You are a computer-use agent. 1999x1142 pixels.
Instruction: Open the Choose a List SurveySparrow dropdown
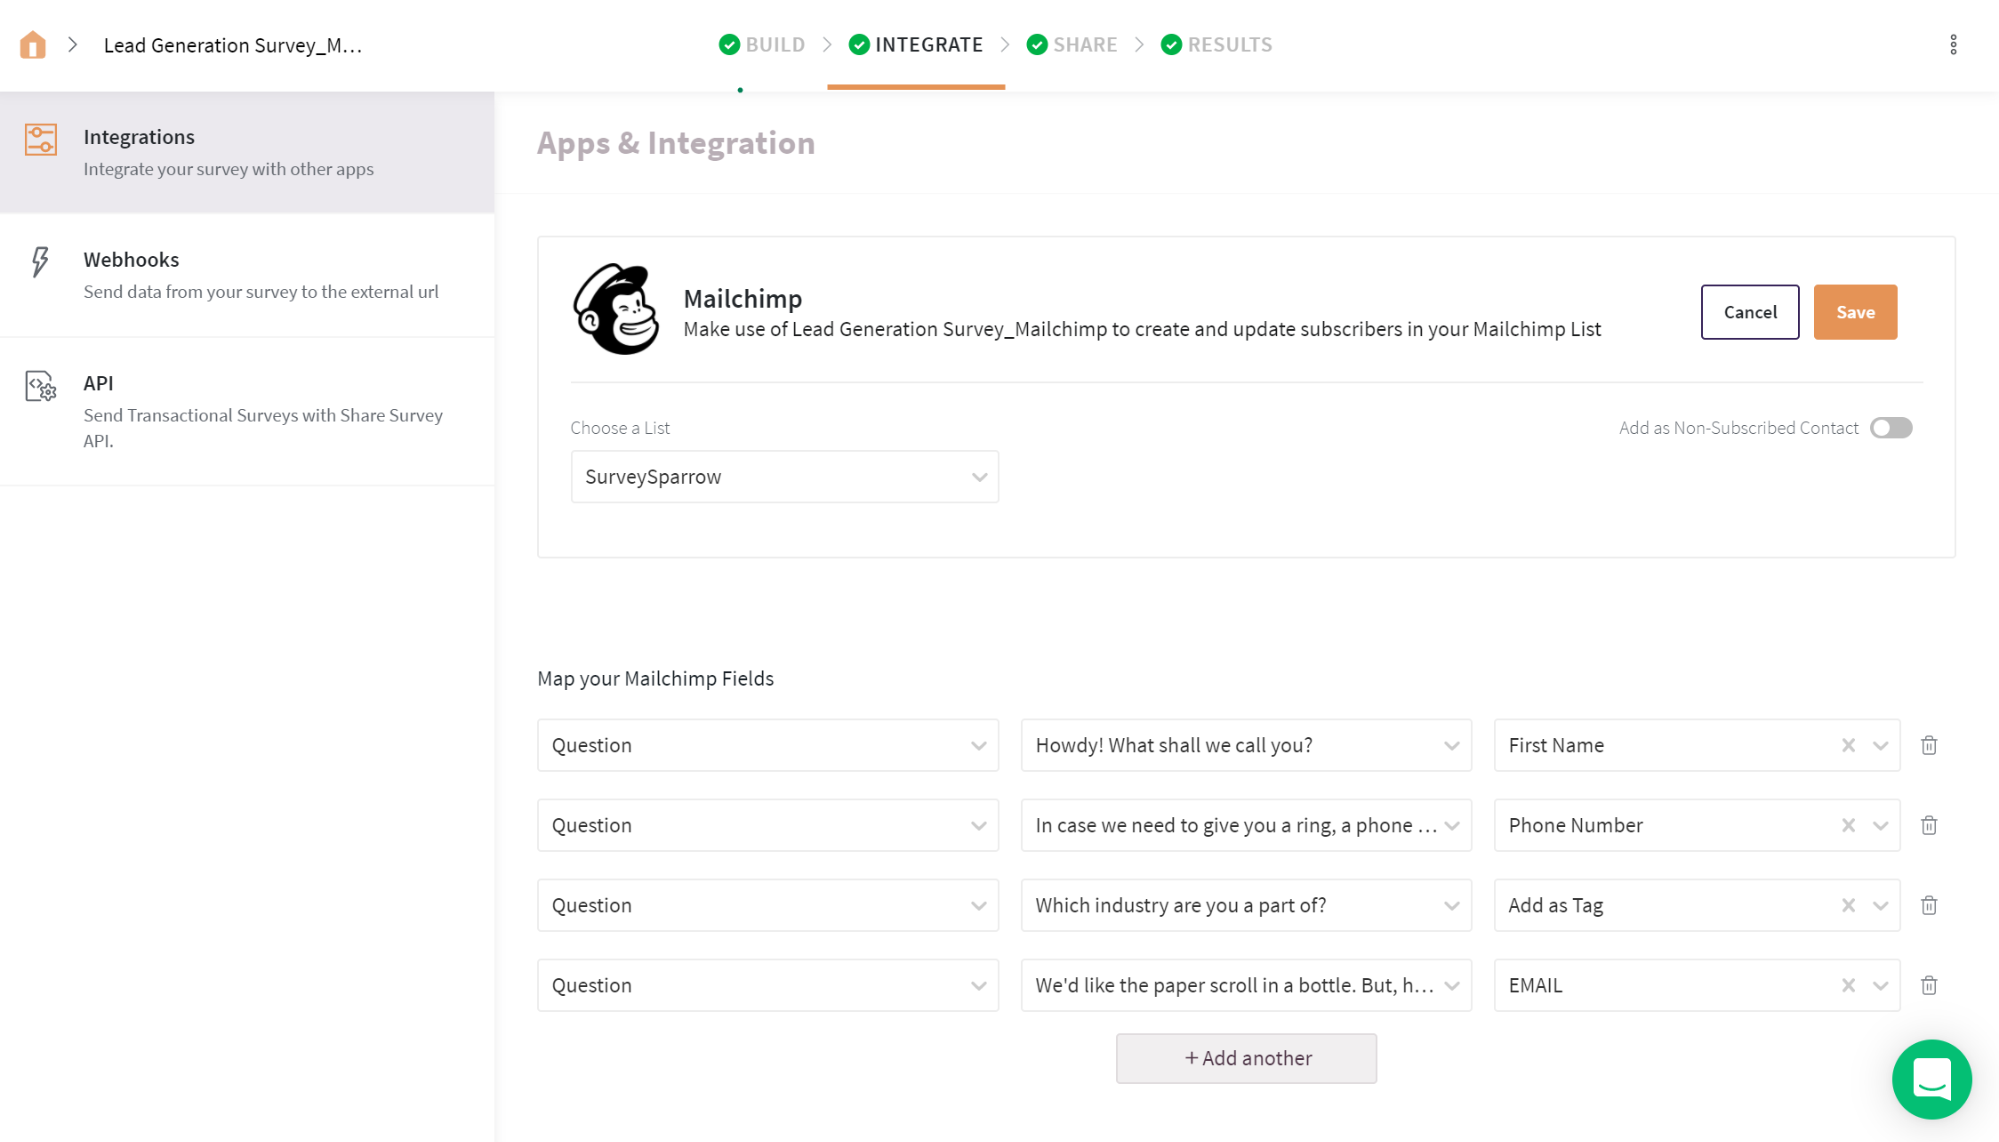(x=784, y=477)
